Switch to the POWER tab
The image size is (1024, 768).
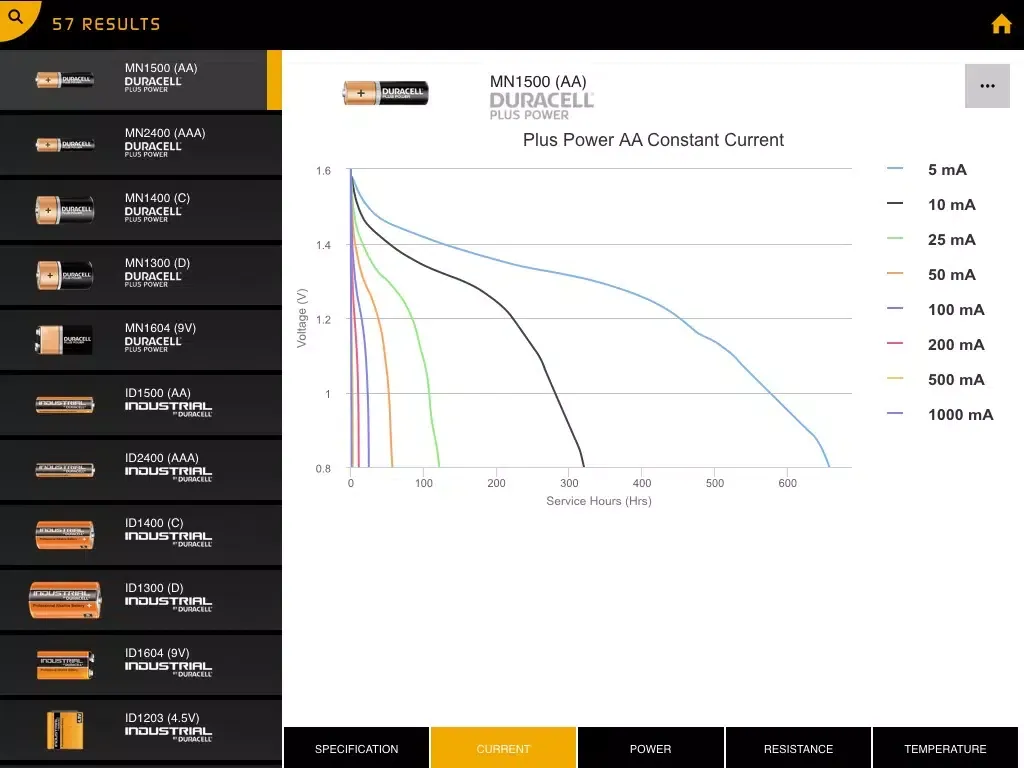650,748
